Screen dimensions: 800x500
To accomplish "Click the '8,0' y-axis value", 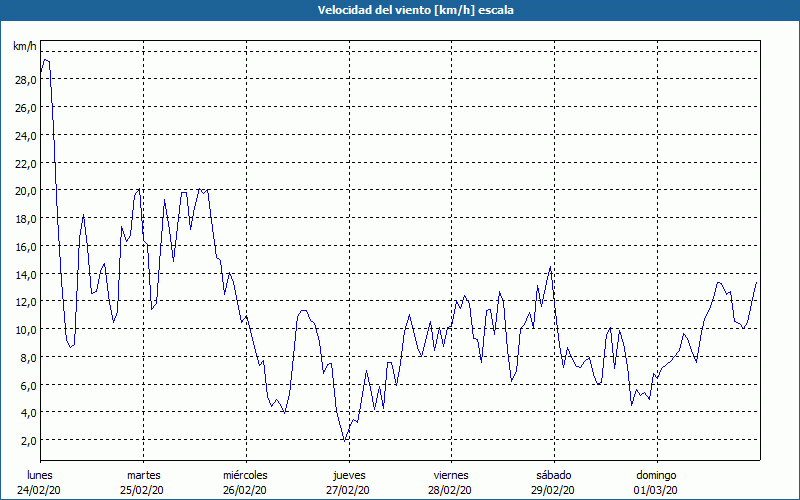I will (x=28, y=358).
